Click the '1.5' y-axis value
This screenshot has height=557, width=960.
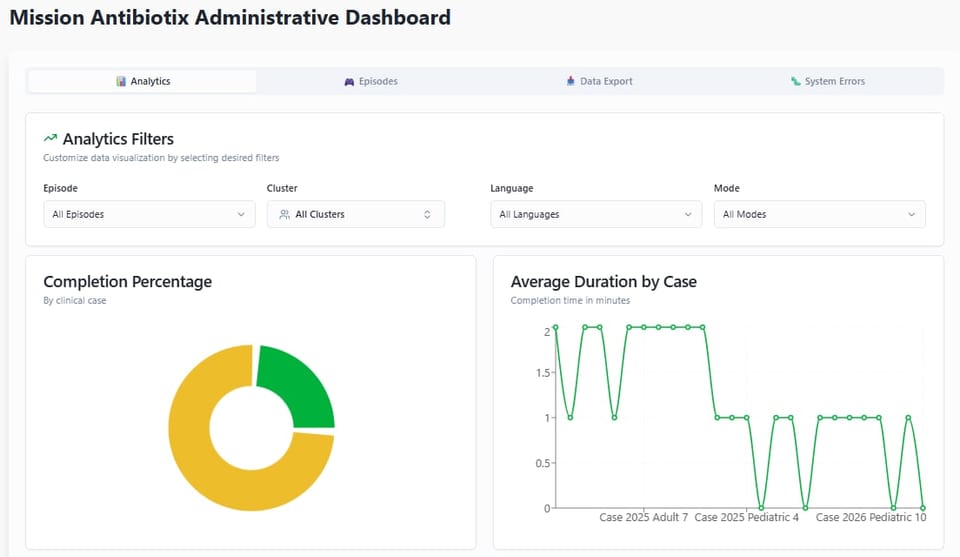543,373
